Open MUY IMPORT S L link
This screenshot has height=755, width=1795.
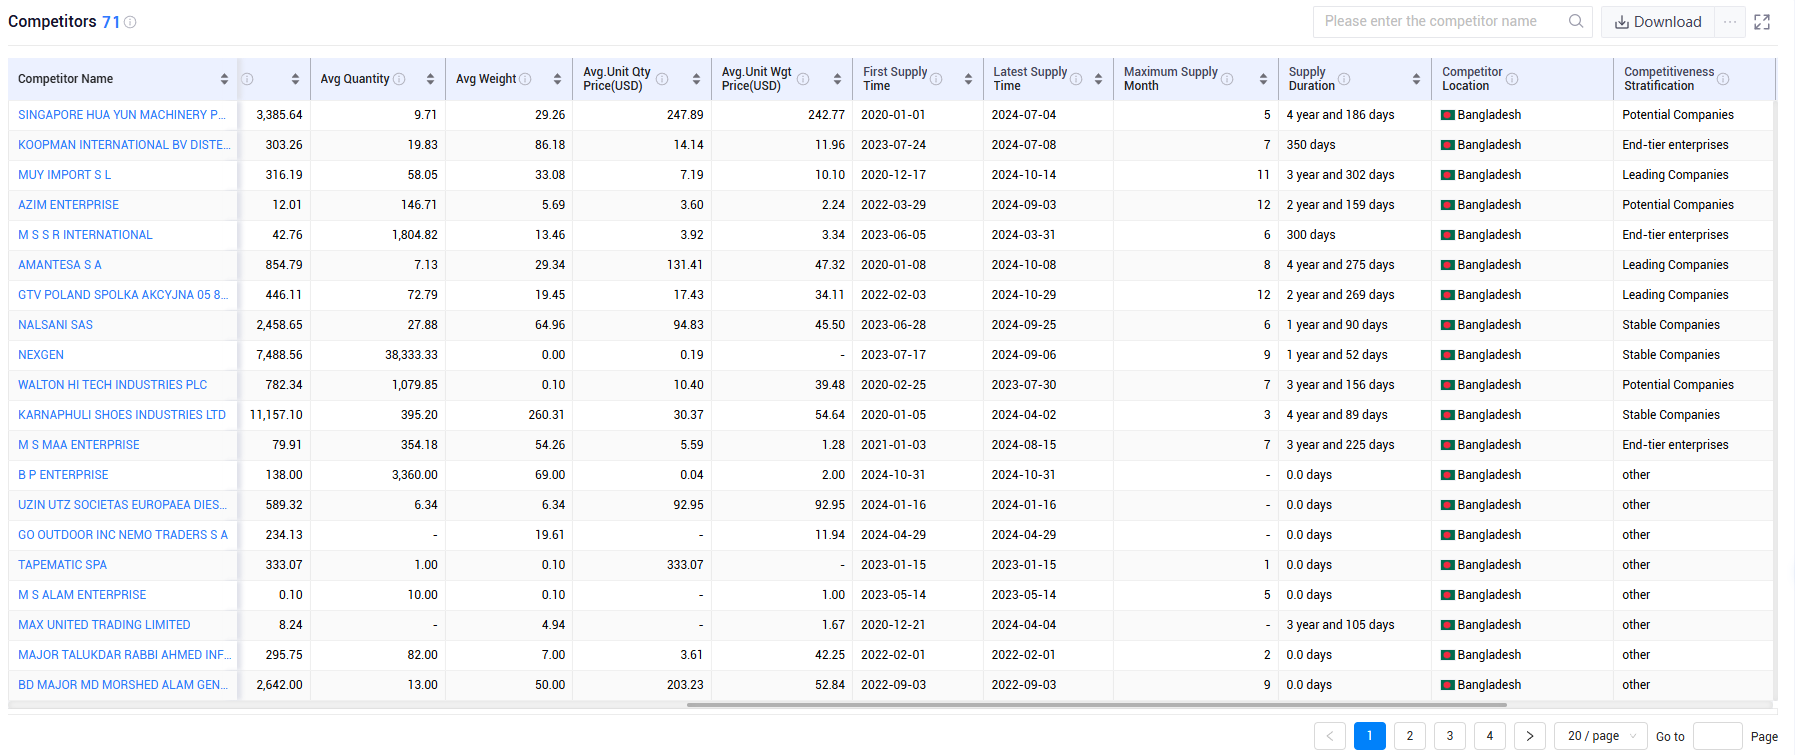[65, 175]
